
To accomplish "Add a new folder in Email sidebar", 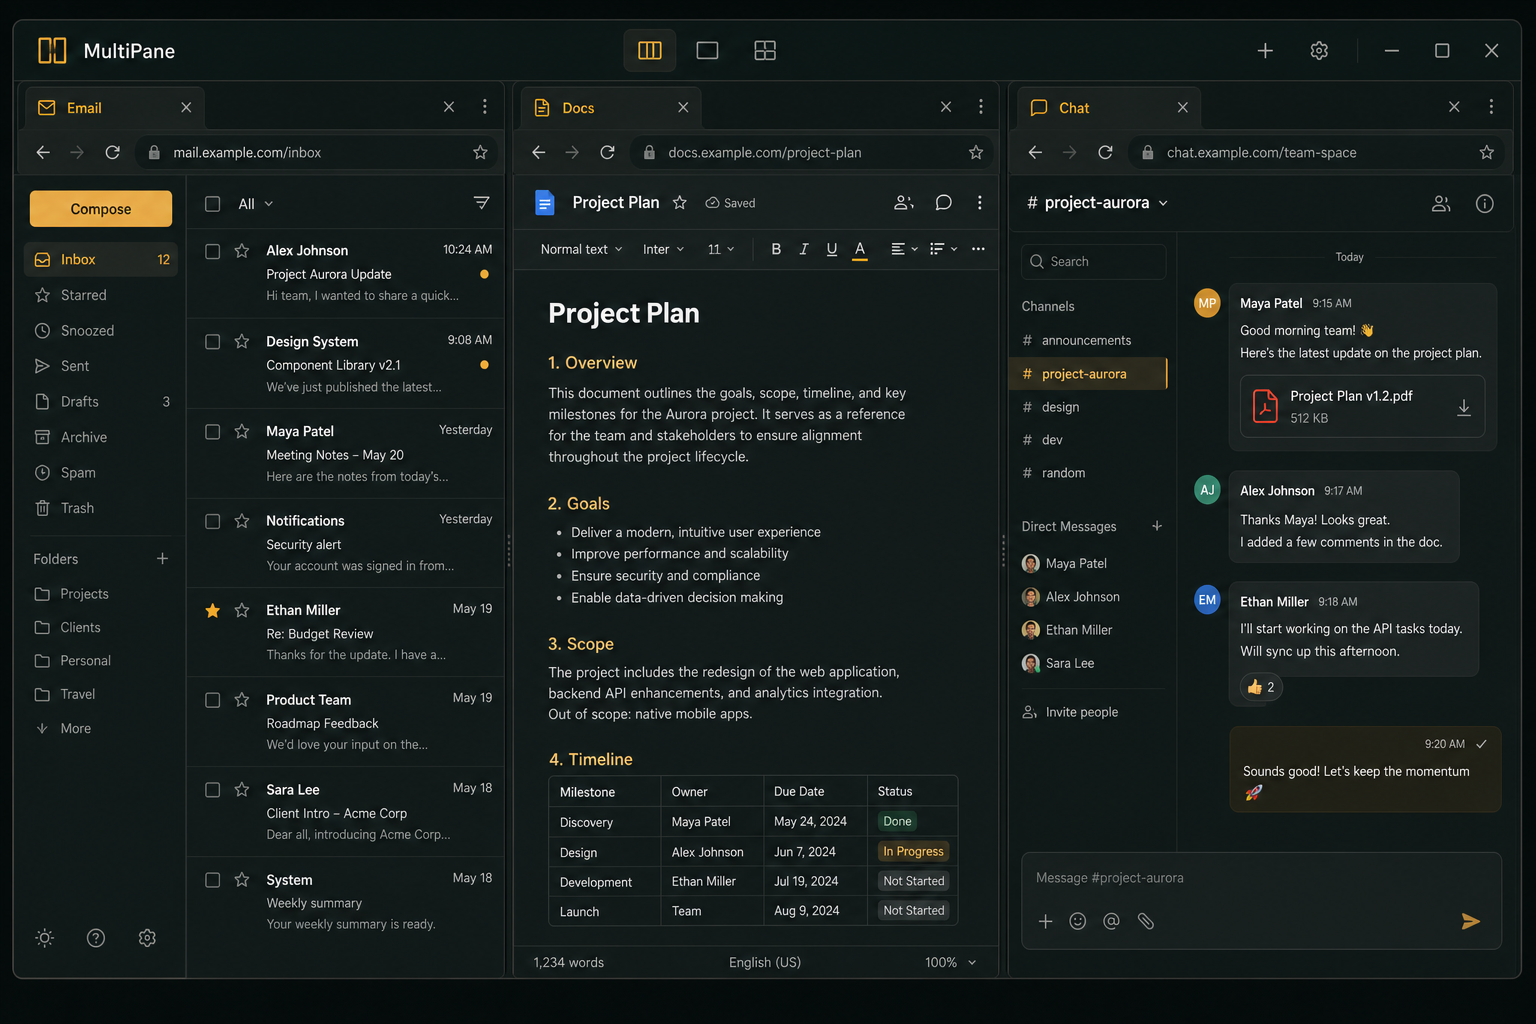I will [162, 558].
